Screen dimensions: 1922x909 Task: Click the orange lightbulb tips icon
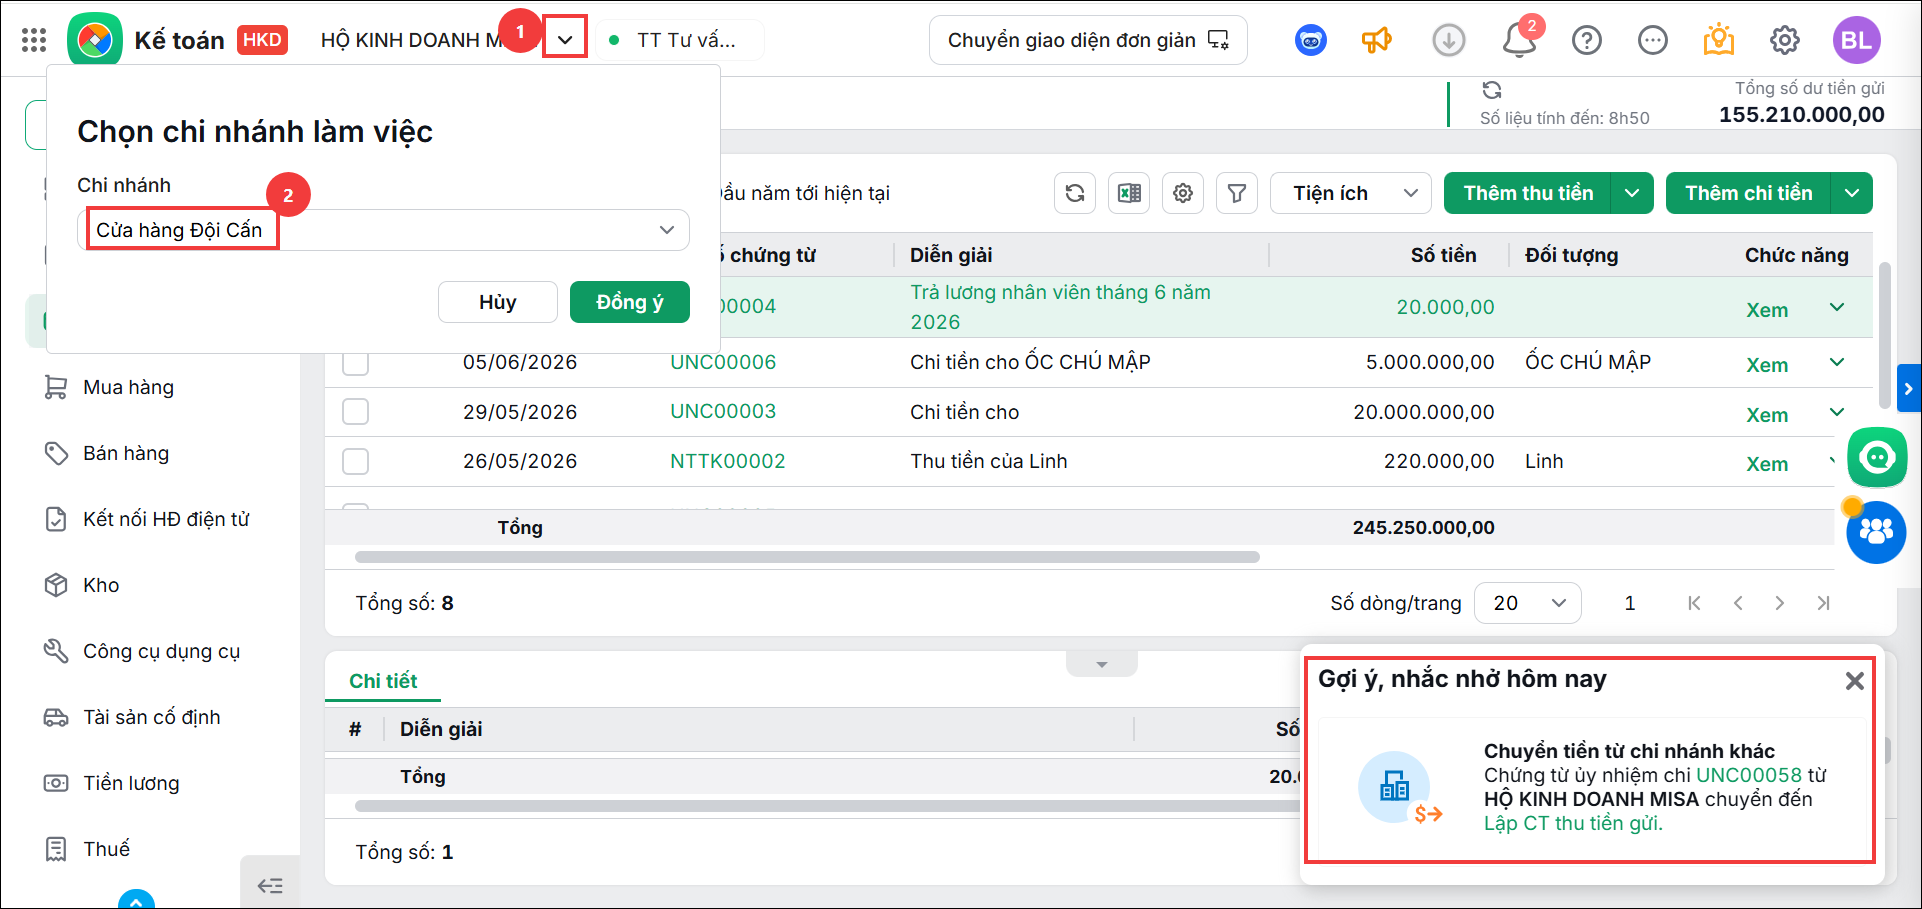pos(1719,39)
